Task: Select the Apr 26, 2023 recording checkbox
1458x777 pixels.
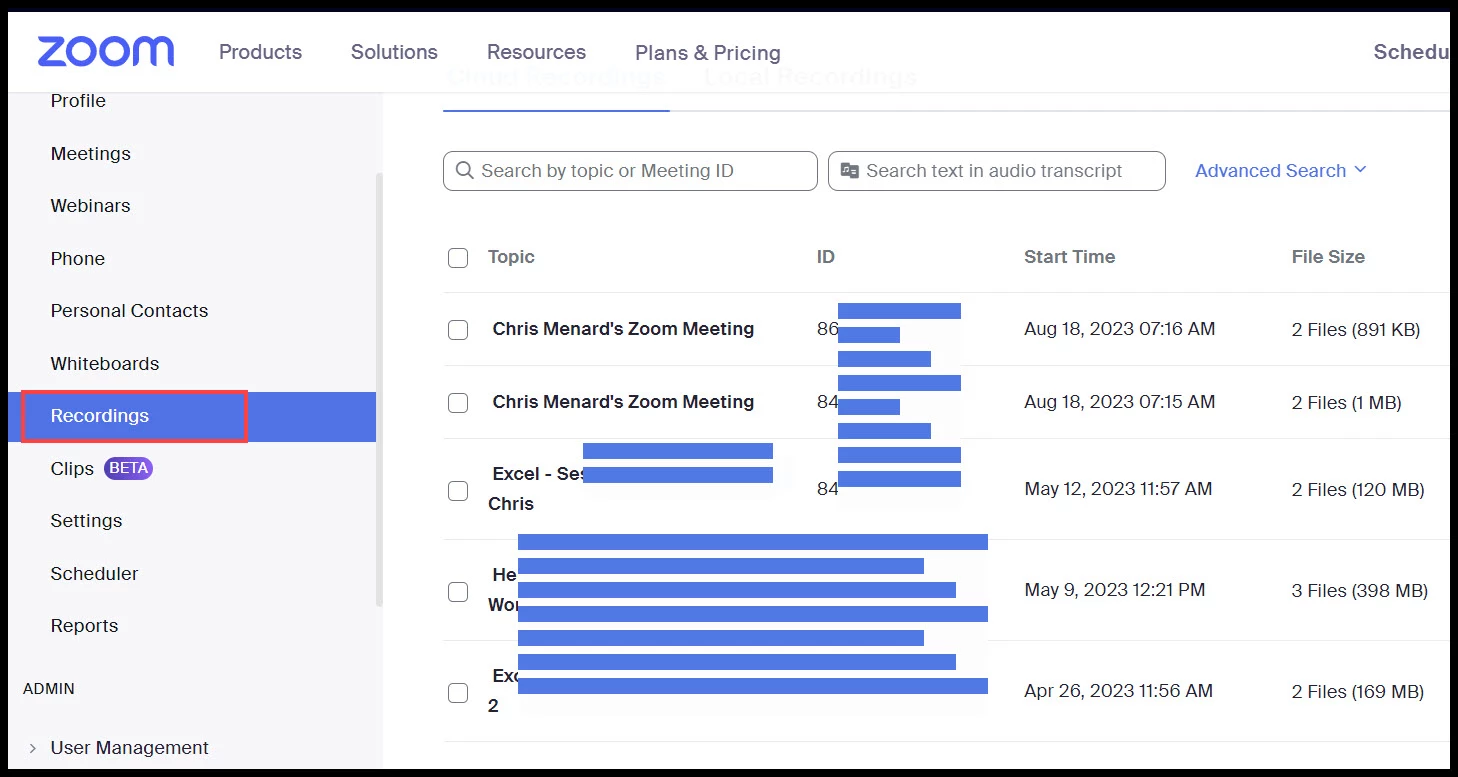Action: point(458,693)
